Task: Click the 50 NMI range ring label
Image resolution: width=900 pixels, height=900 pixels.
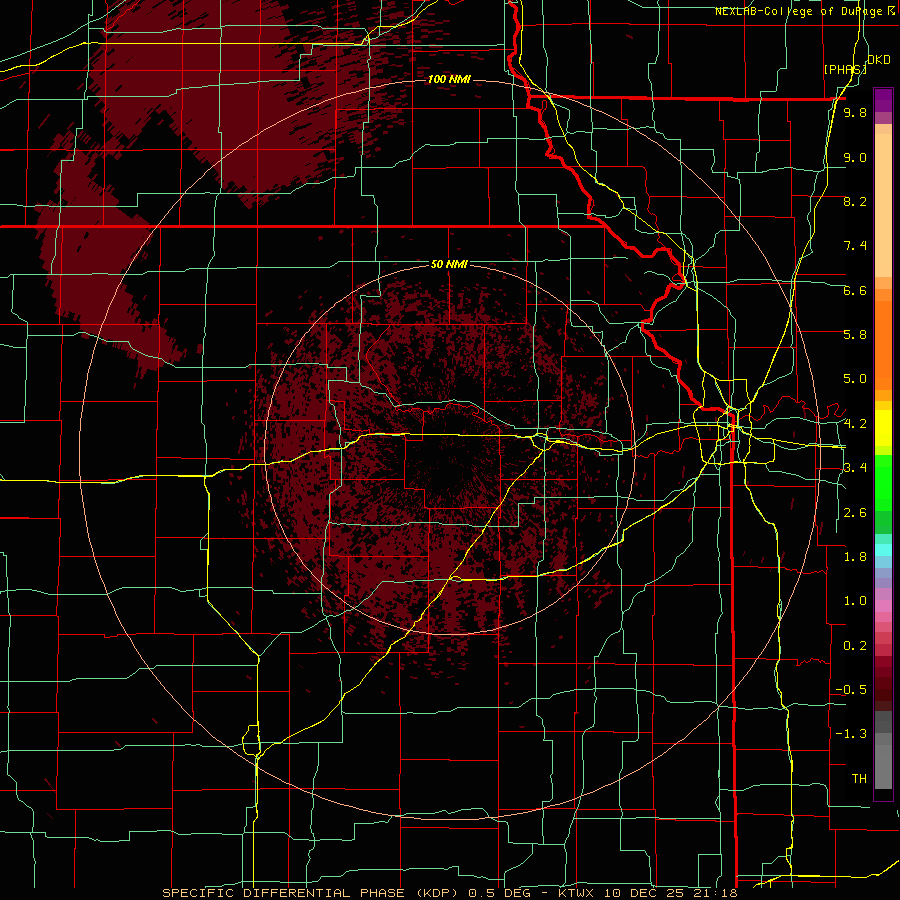Action: pyautogui.click(x=449, y=264)
